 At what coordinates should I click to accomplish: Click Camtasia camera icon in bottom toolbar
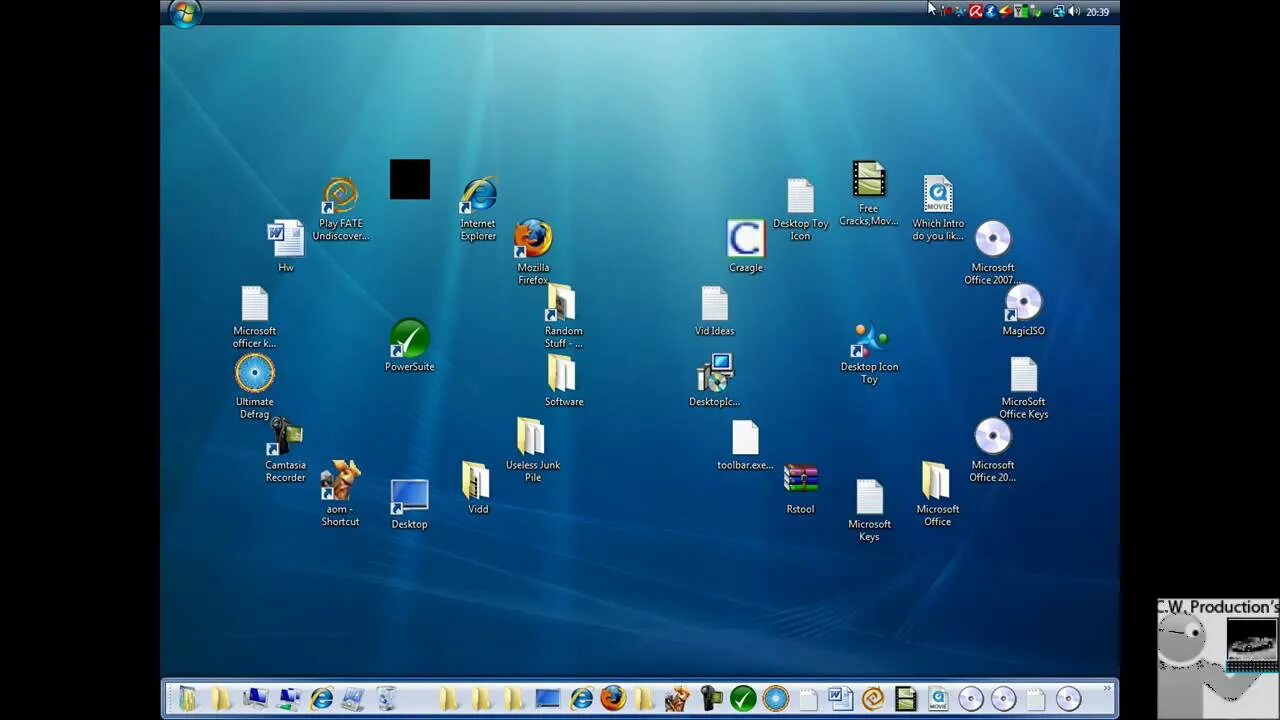click(711, 698)
